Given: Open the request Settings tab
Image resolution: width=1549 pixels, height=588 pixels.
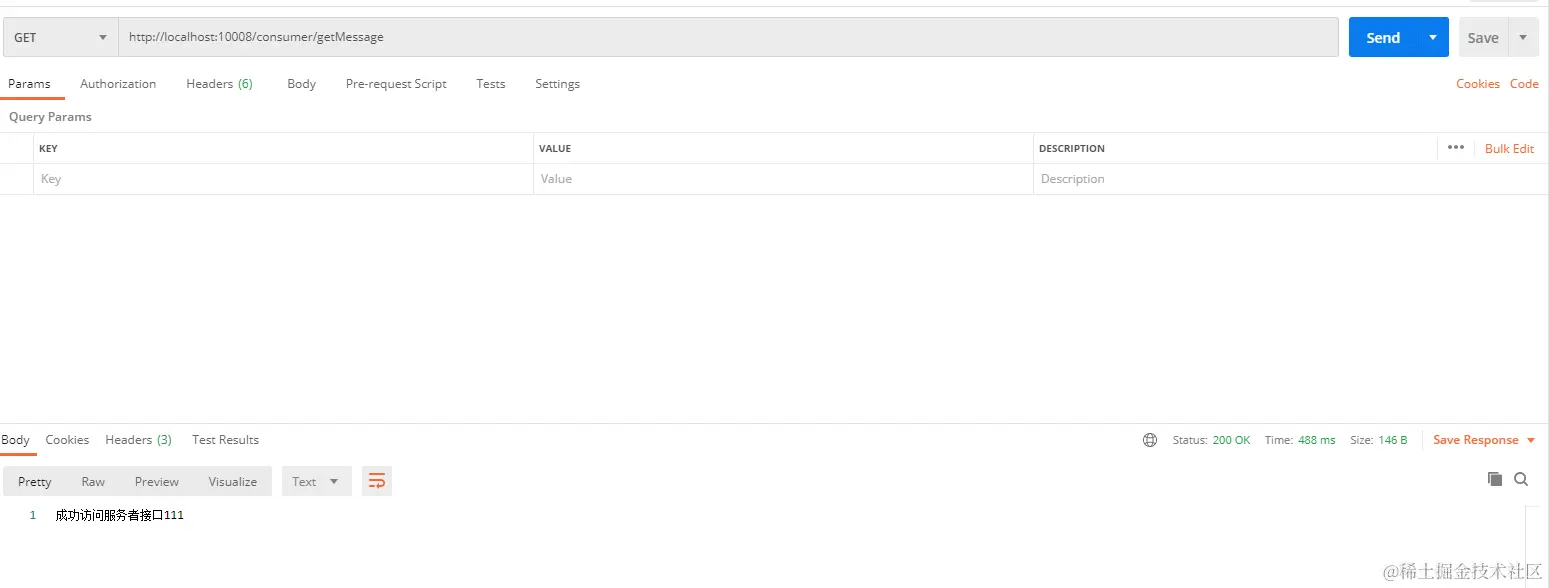Looking at the screenshot, I should [557, 84].
